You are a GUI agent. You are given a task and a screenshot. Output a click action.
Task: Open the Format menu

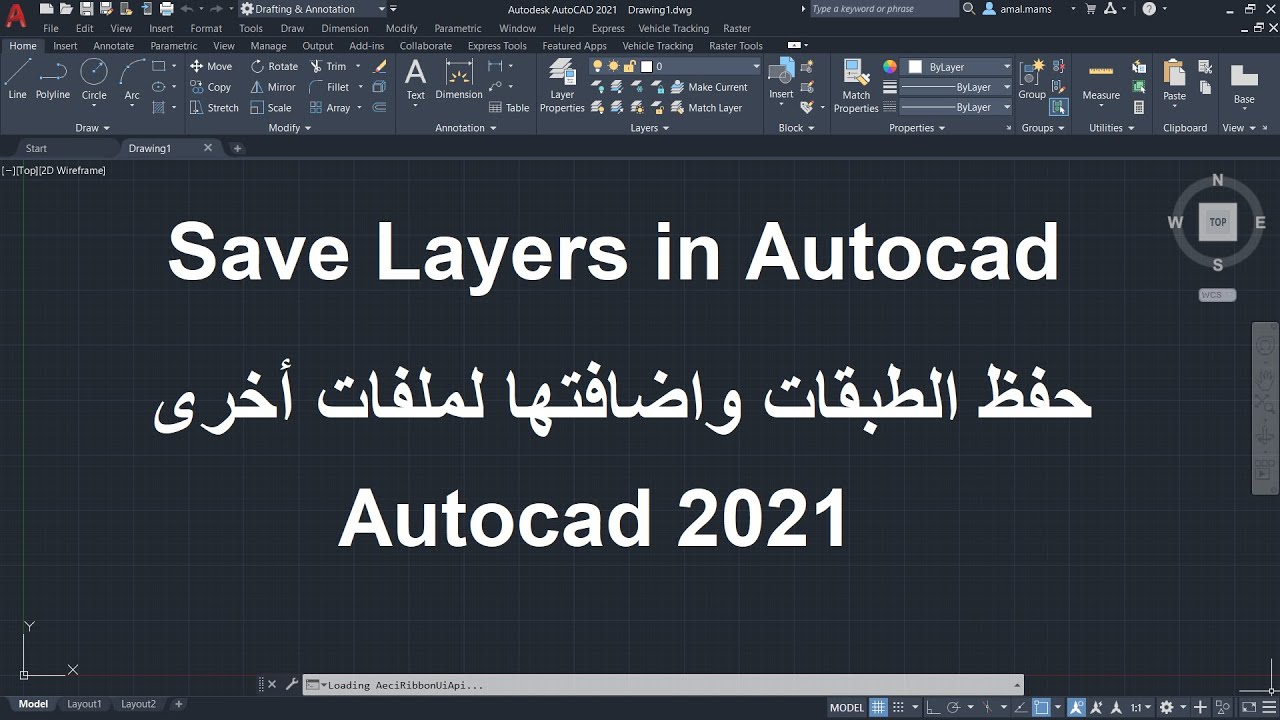click(x=206, y=28)
